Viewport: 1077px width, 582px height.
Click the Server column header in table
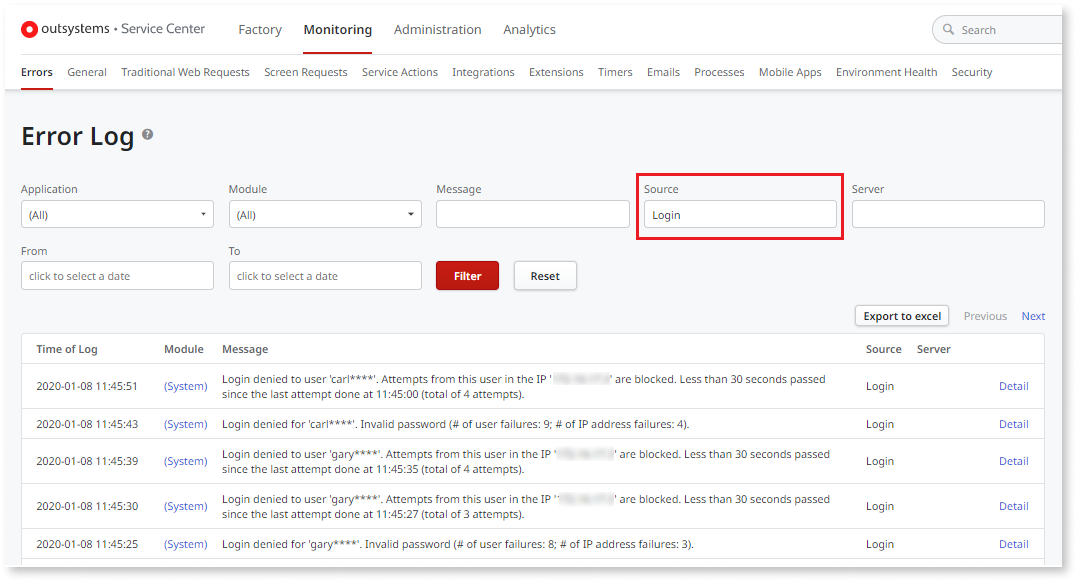click(x=933, y=349)
